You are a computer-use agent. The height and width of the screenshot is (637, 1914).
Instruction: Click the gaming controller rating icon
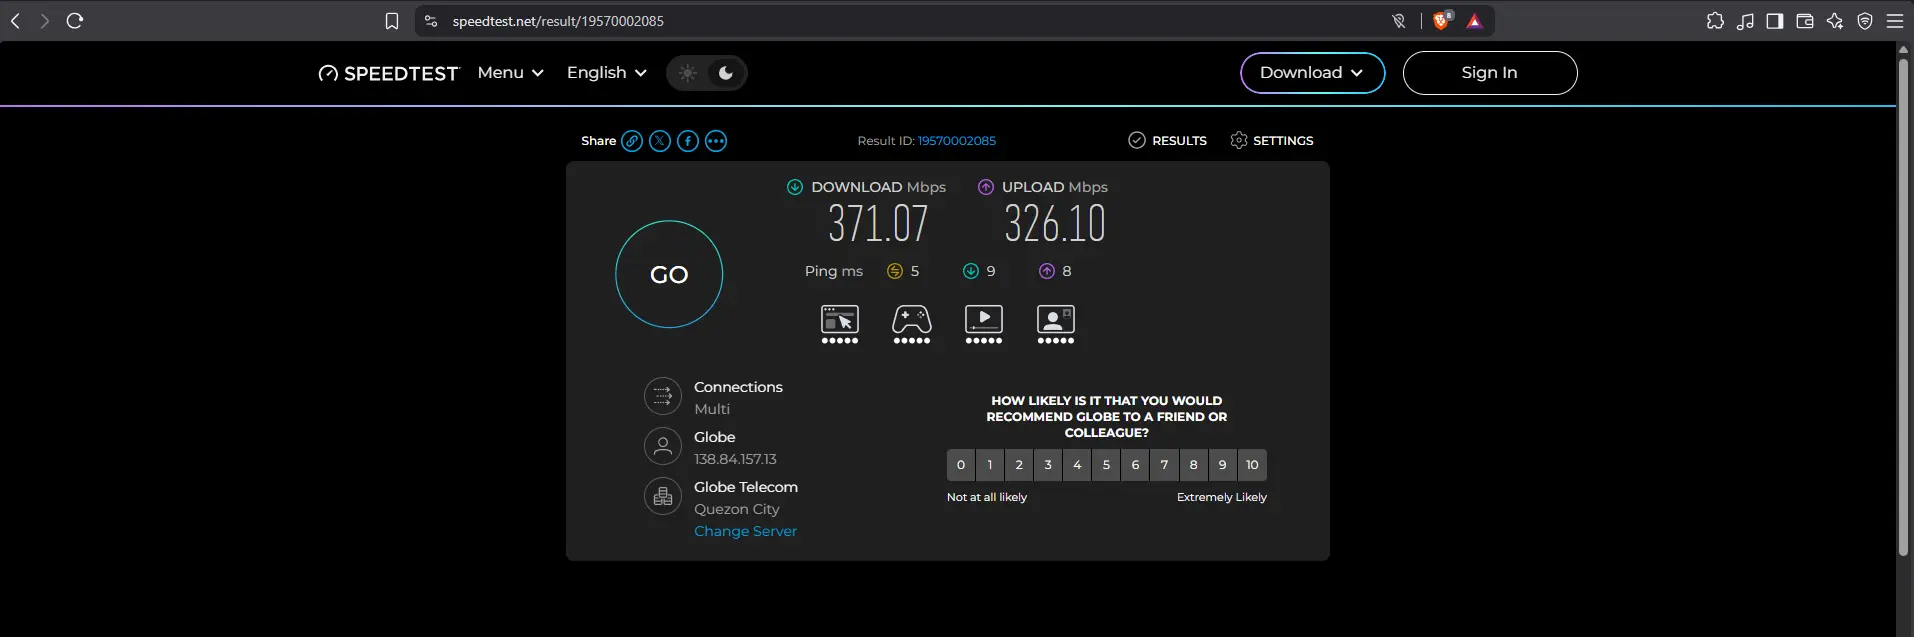(x=912, y=324)
